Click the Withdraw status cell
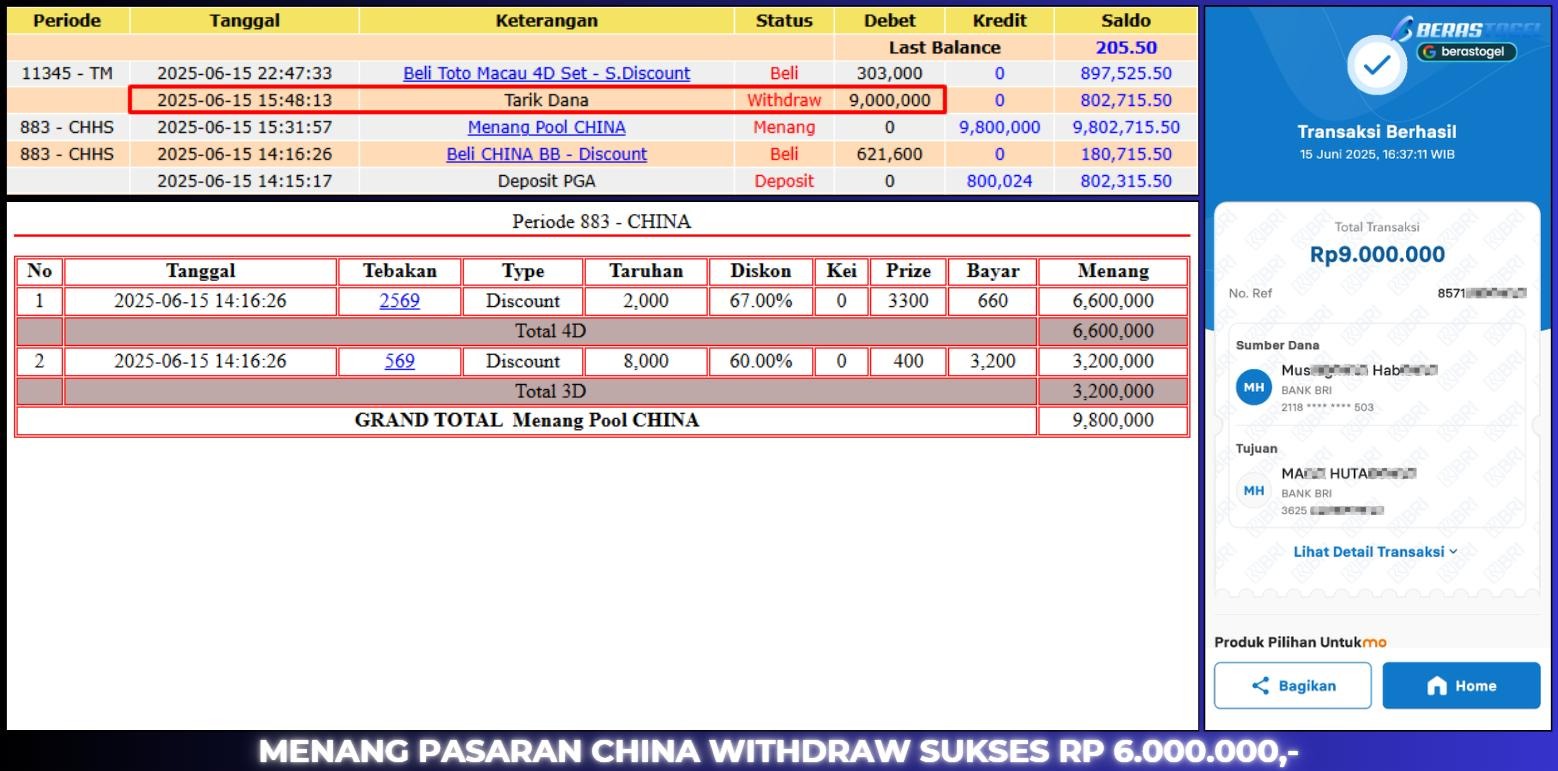This screenshot has height=771, width=1558. 784,100
